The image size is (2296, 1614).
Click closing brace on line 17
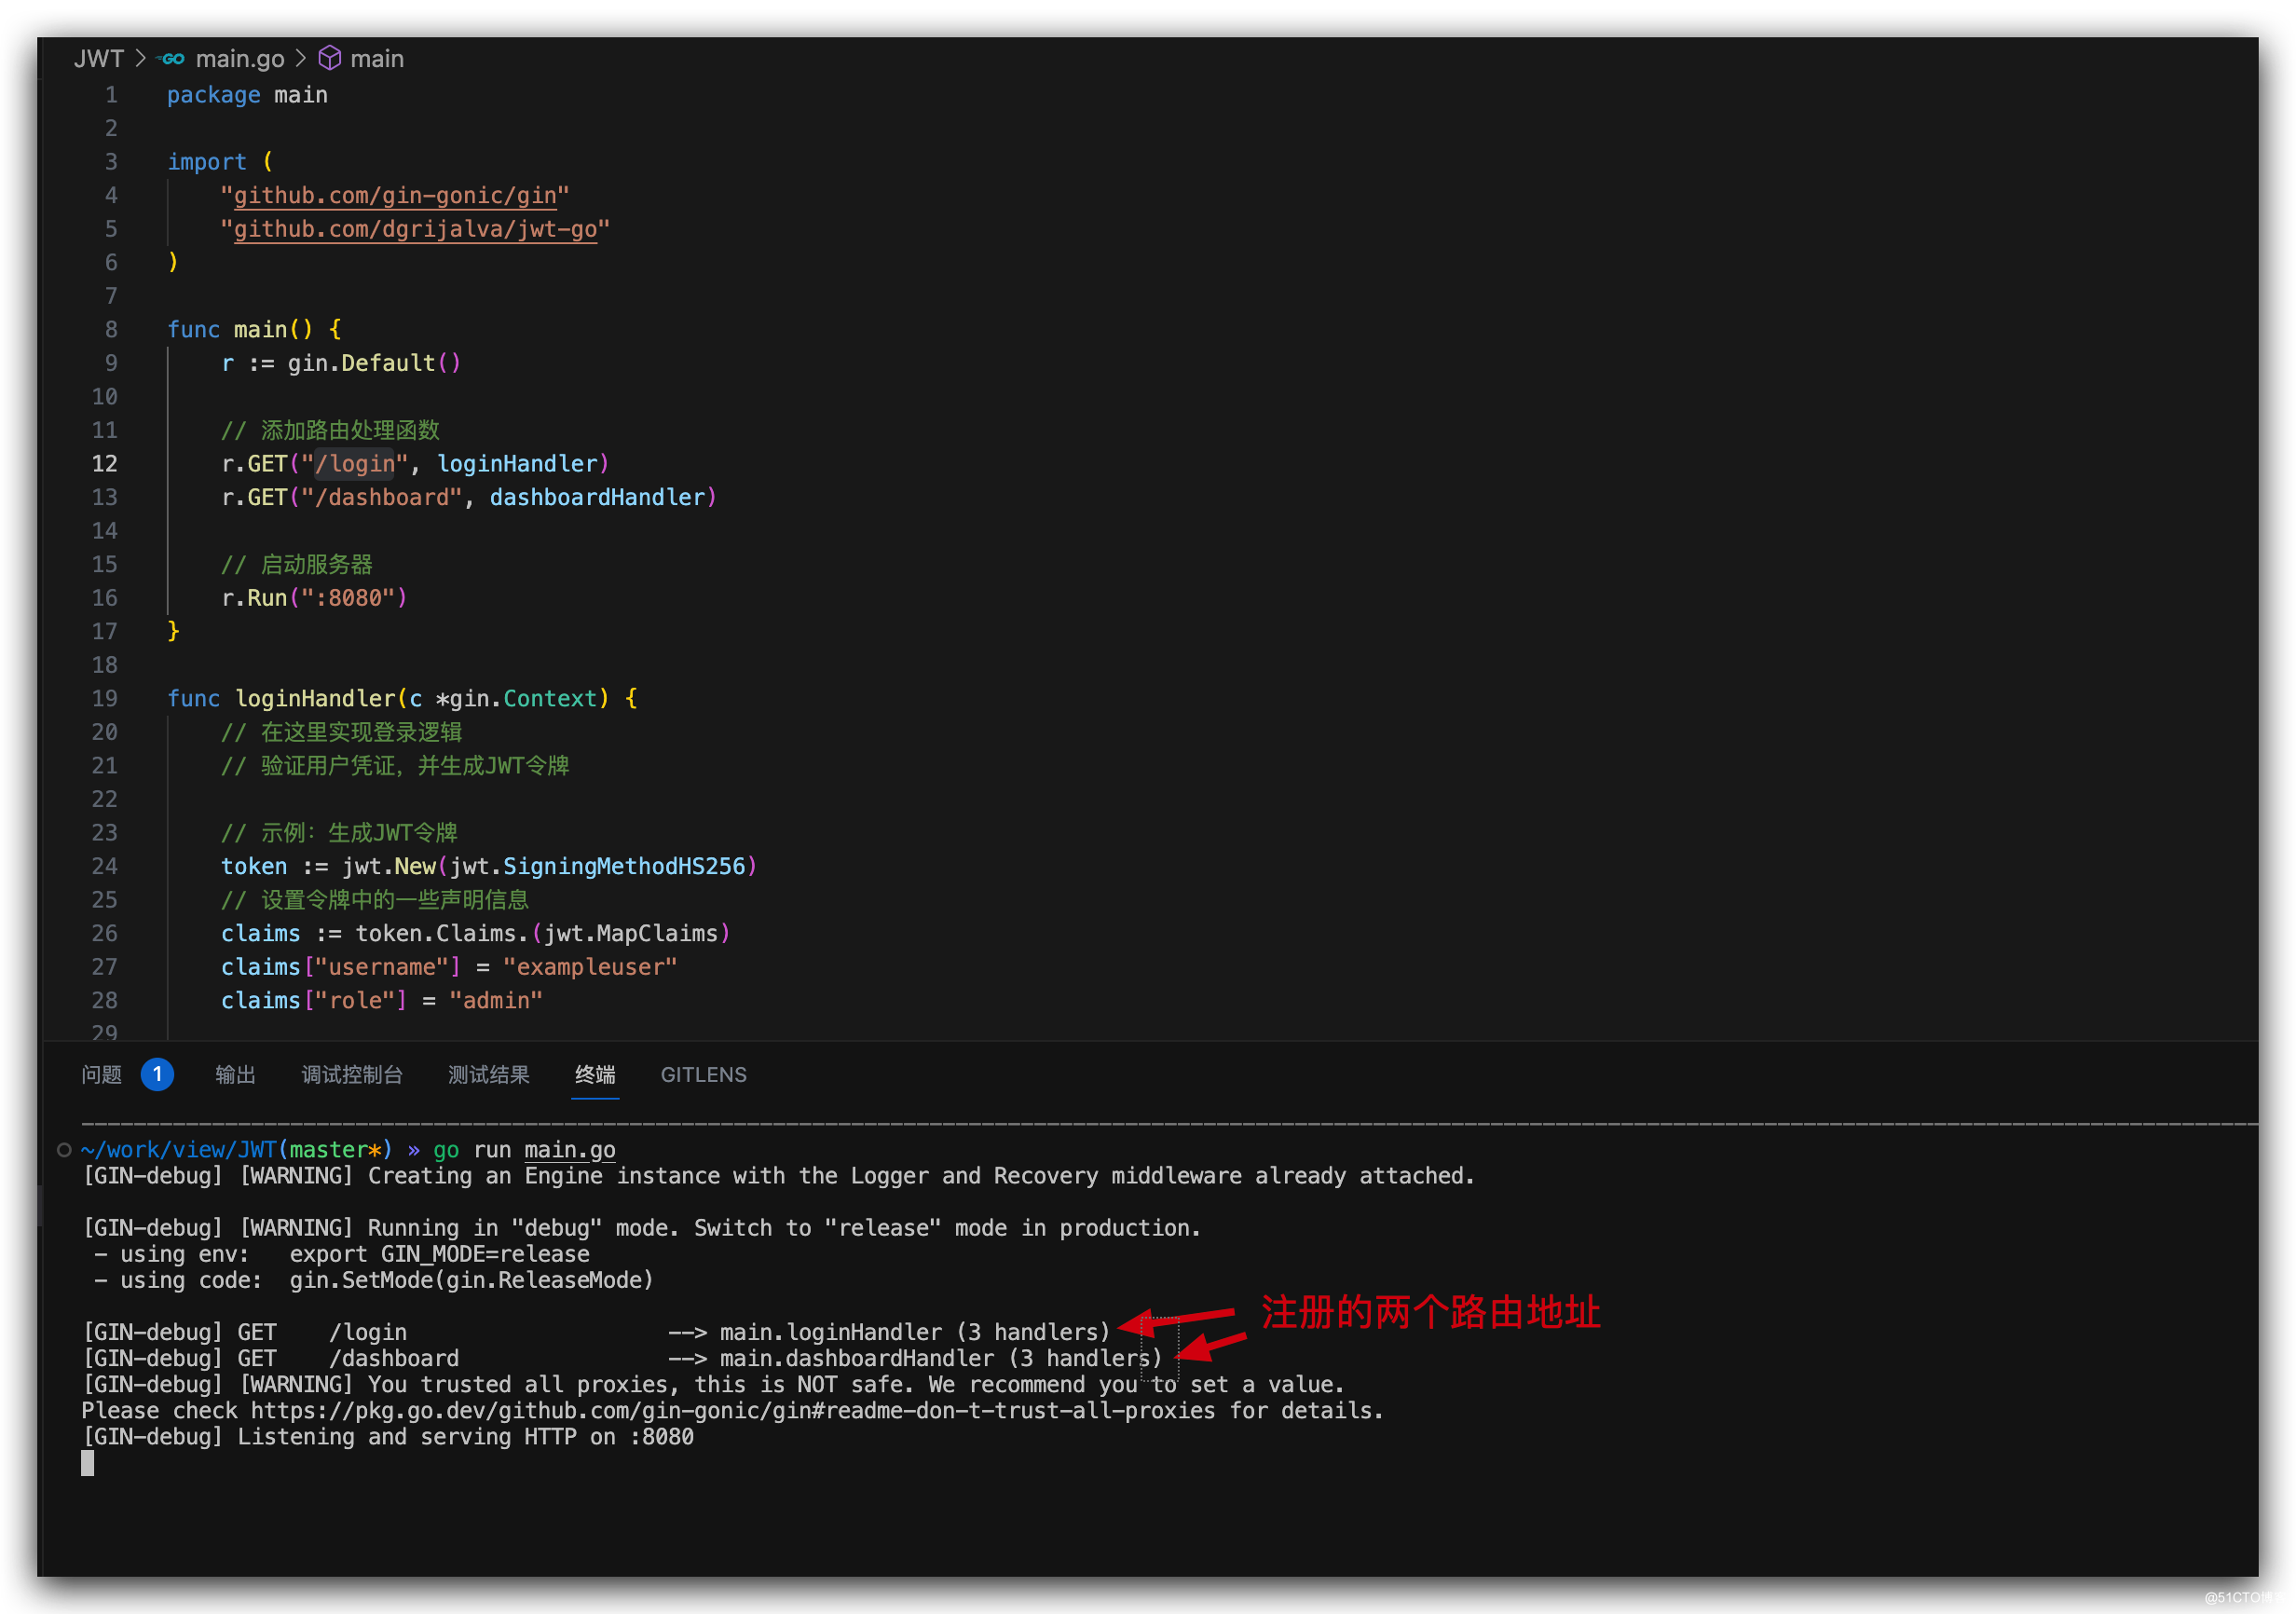coord(173,632)
